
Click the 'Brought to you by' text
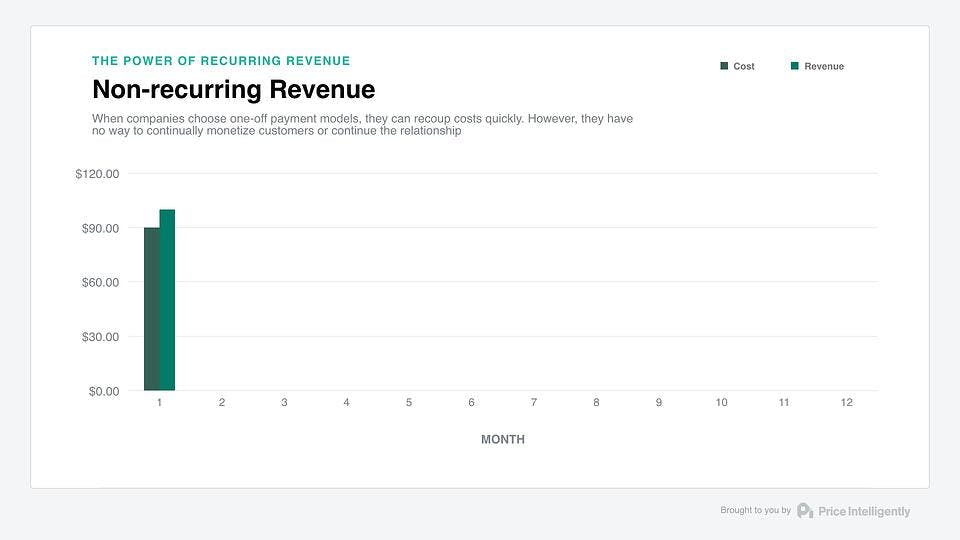click(x=755, y=511)
